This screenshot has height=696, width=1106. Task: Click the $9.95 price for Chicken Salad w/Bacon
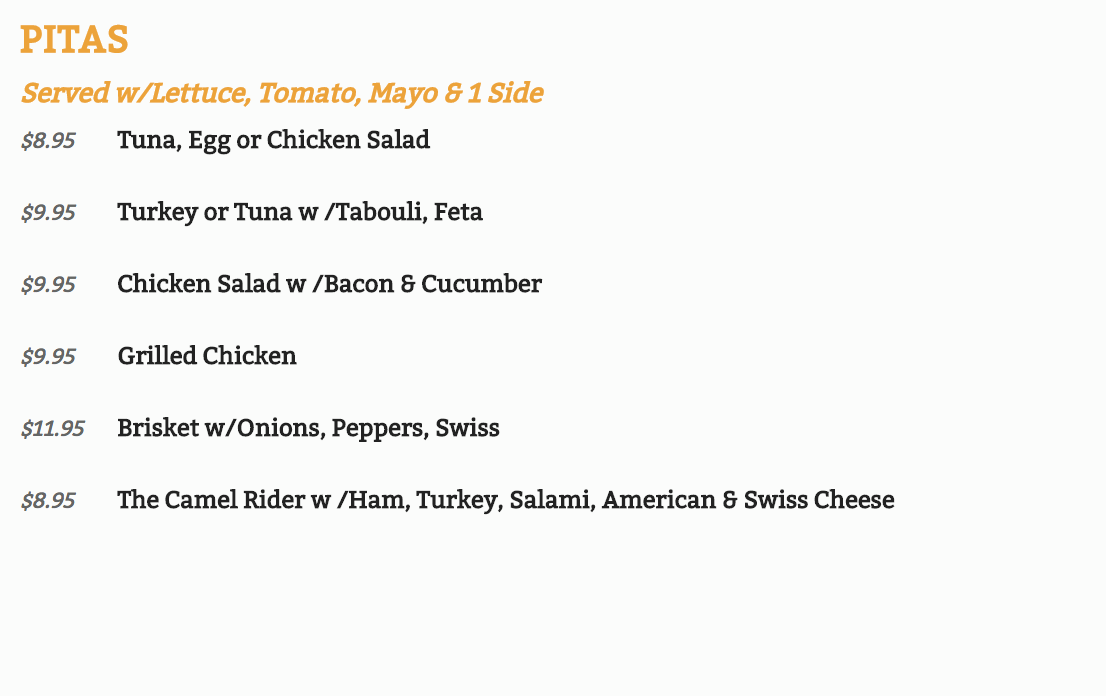[48, 285]
